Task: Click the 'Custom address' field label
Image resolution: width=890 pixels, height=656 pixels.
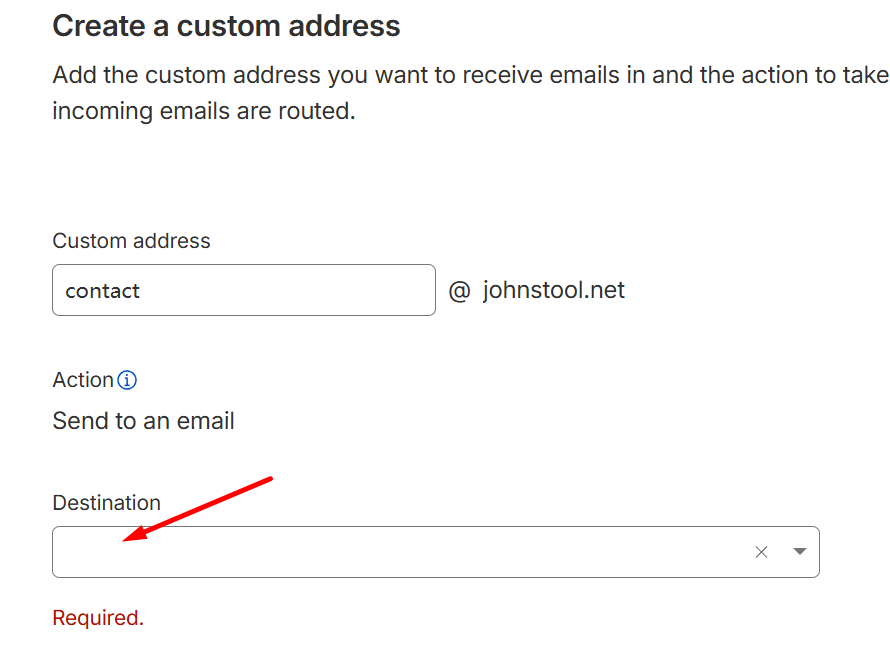Action: 131,241
